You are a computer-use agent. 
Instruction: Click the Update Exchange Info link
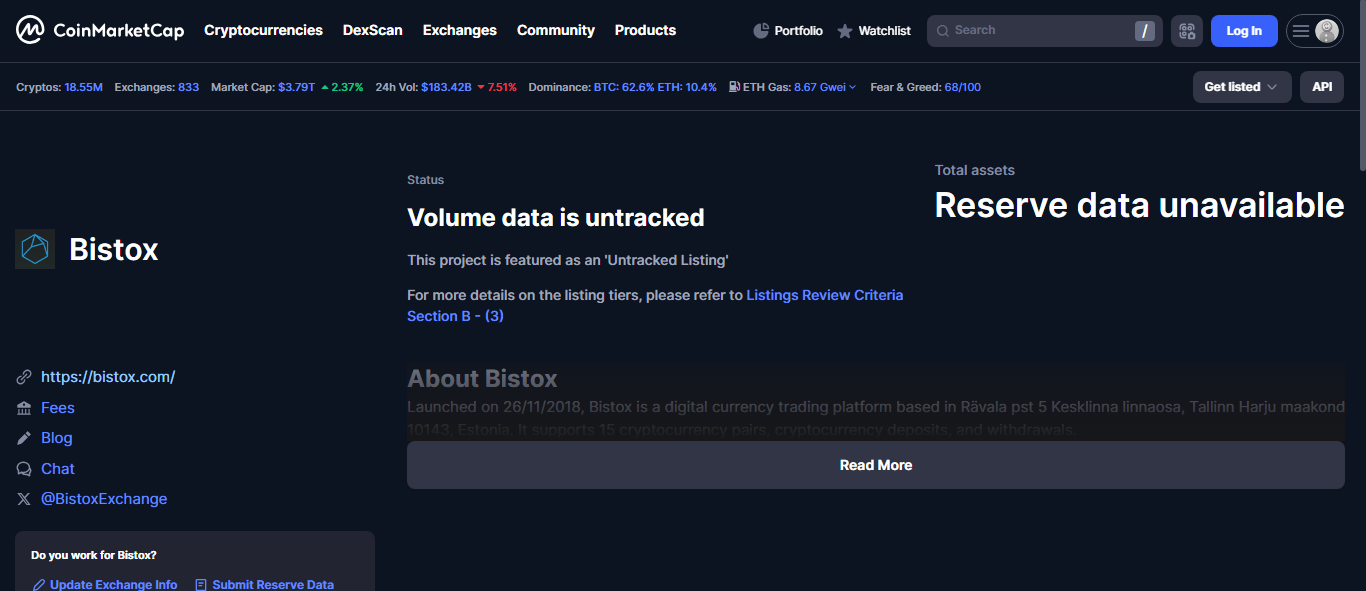(113, 585)
